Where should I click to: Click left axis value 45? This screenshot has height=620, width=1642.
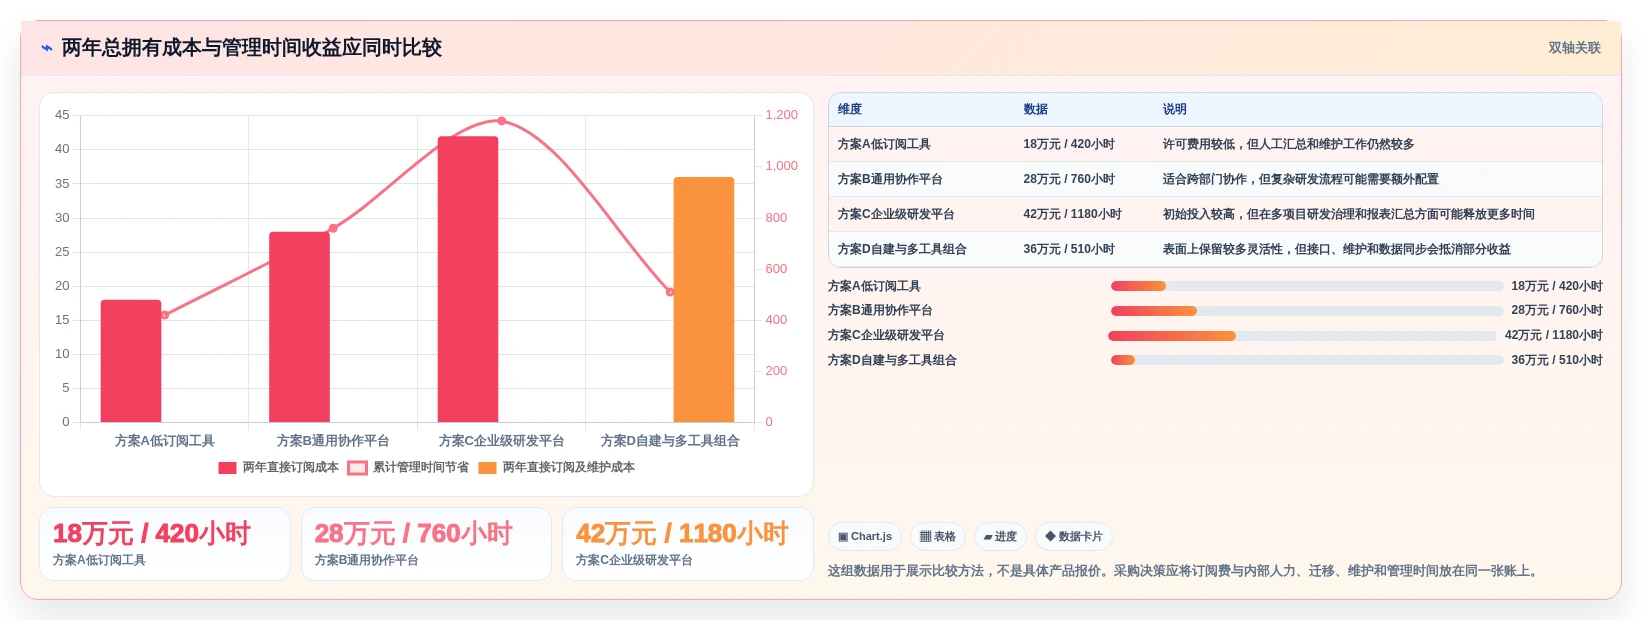pyautogui.click(x=62, y=115)
